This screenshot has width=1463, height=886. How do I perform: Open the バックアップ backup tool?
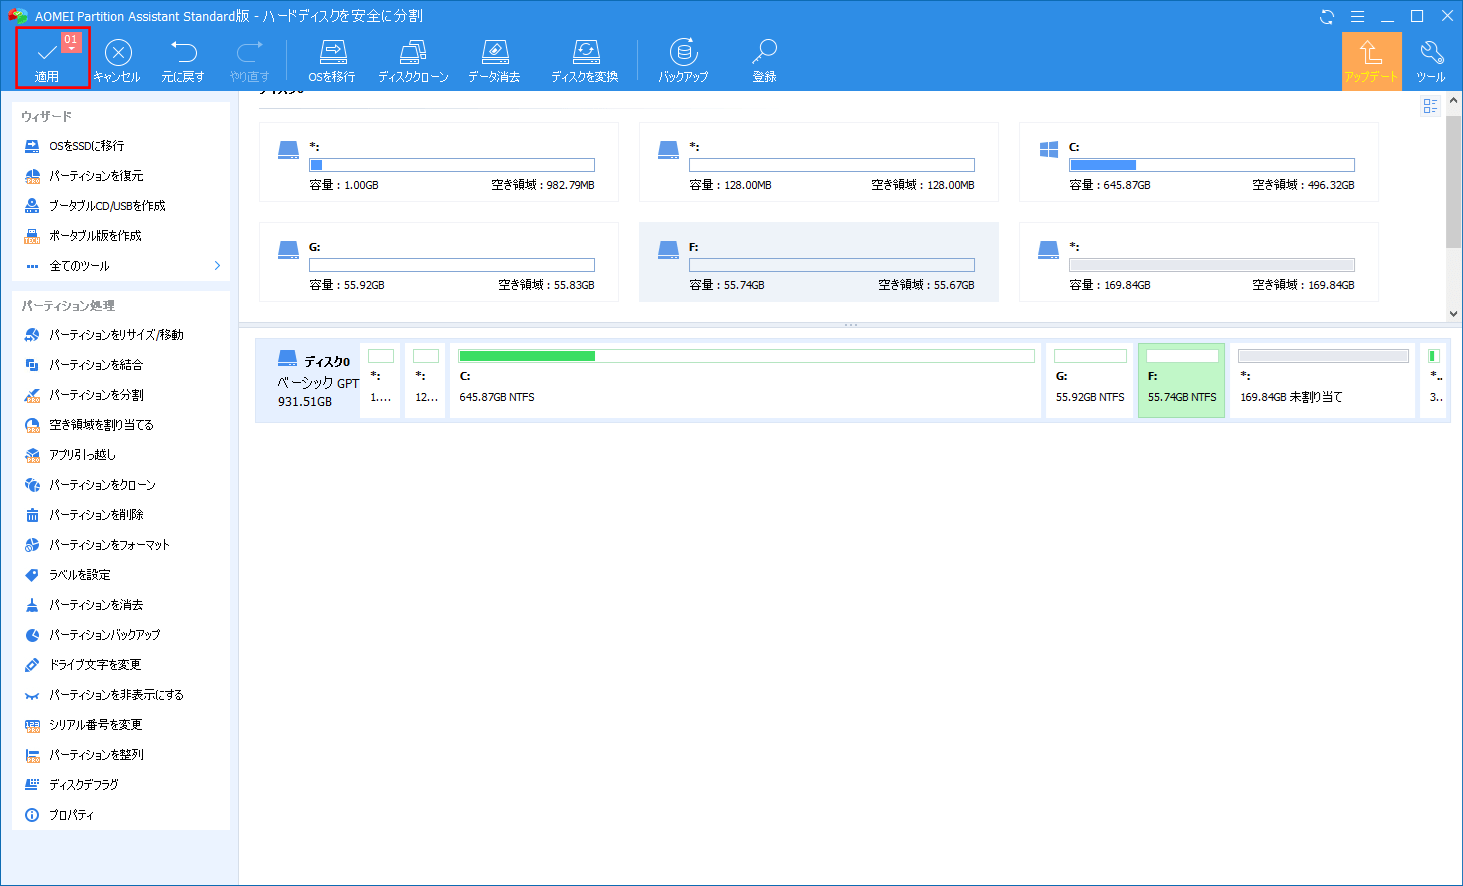click(683, 60)
